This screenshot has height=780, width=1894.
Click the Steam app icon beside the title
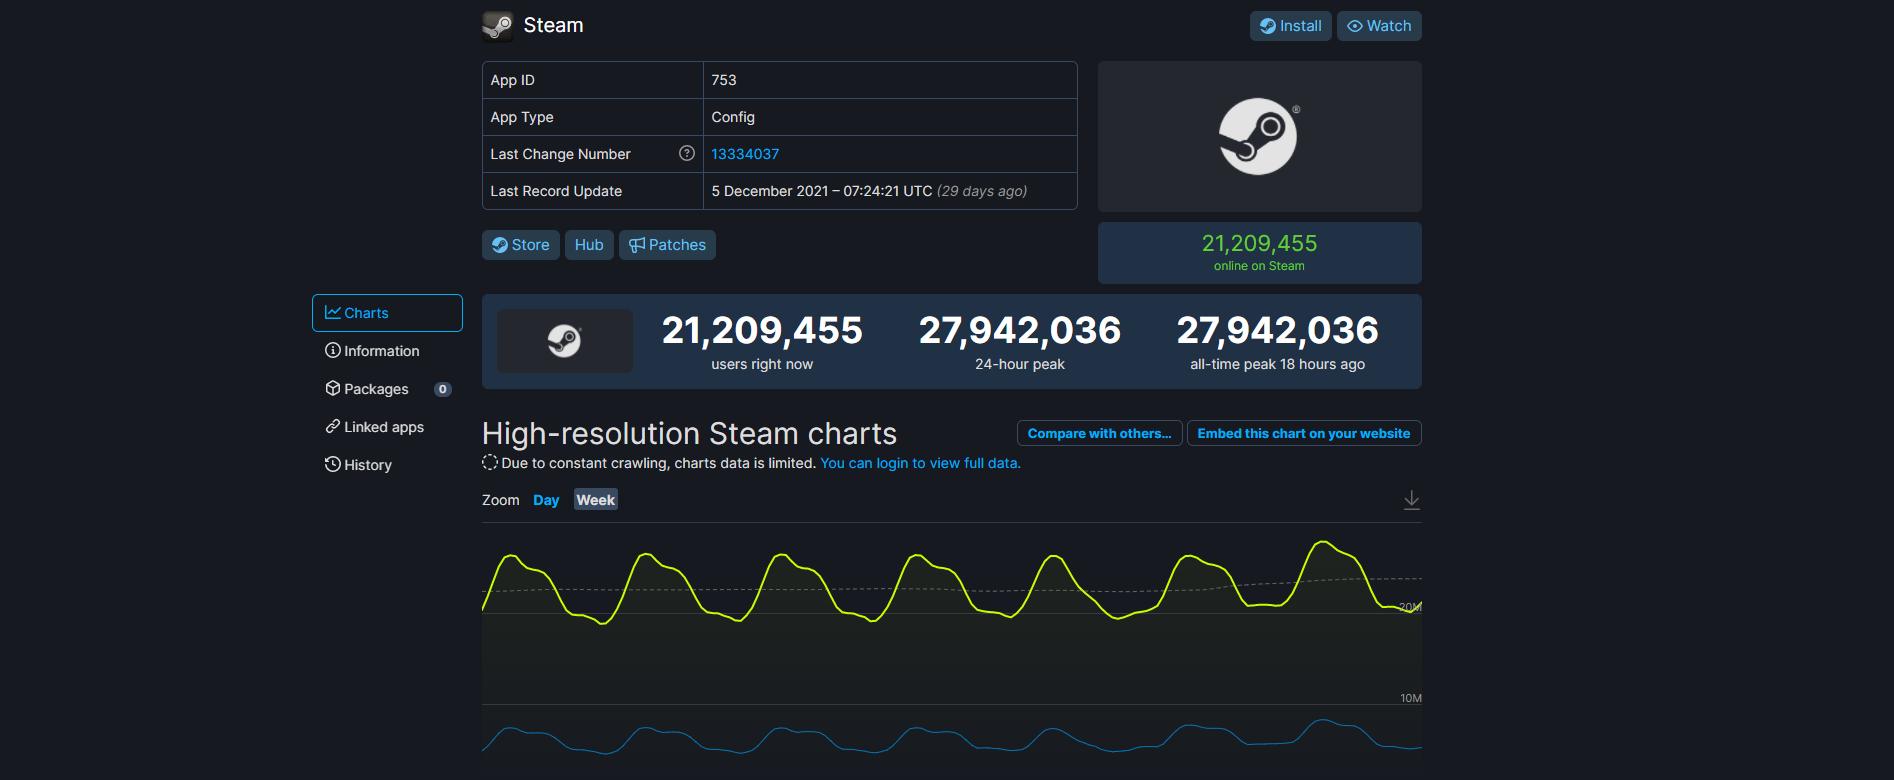(x=497, y=26)
